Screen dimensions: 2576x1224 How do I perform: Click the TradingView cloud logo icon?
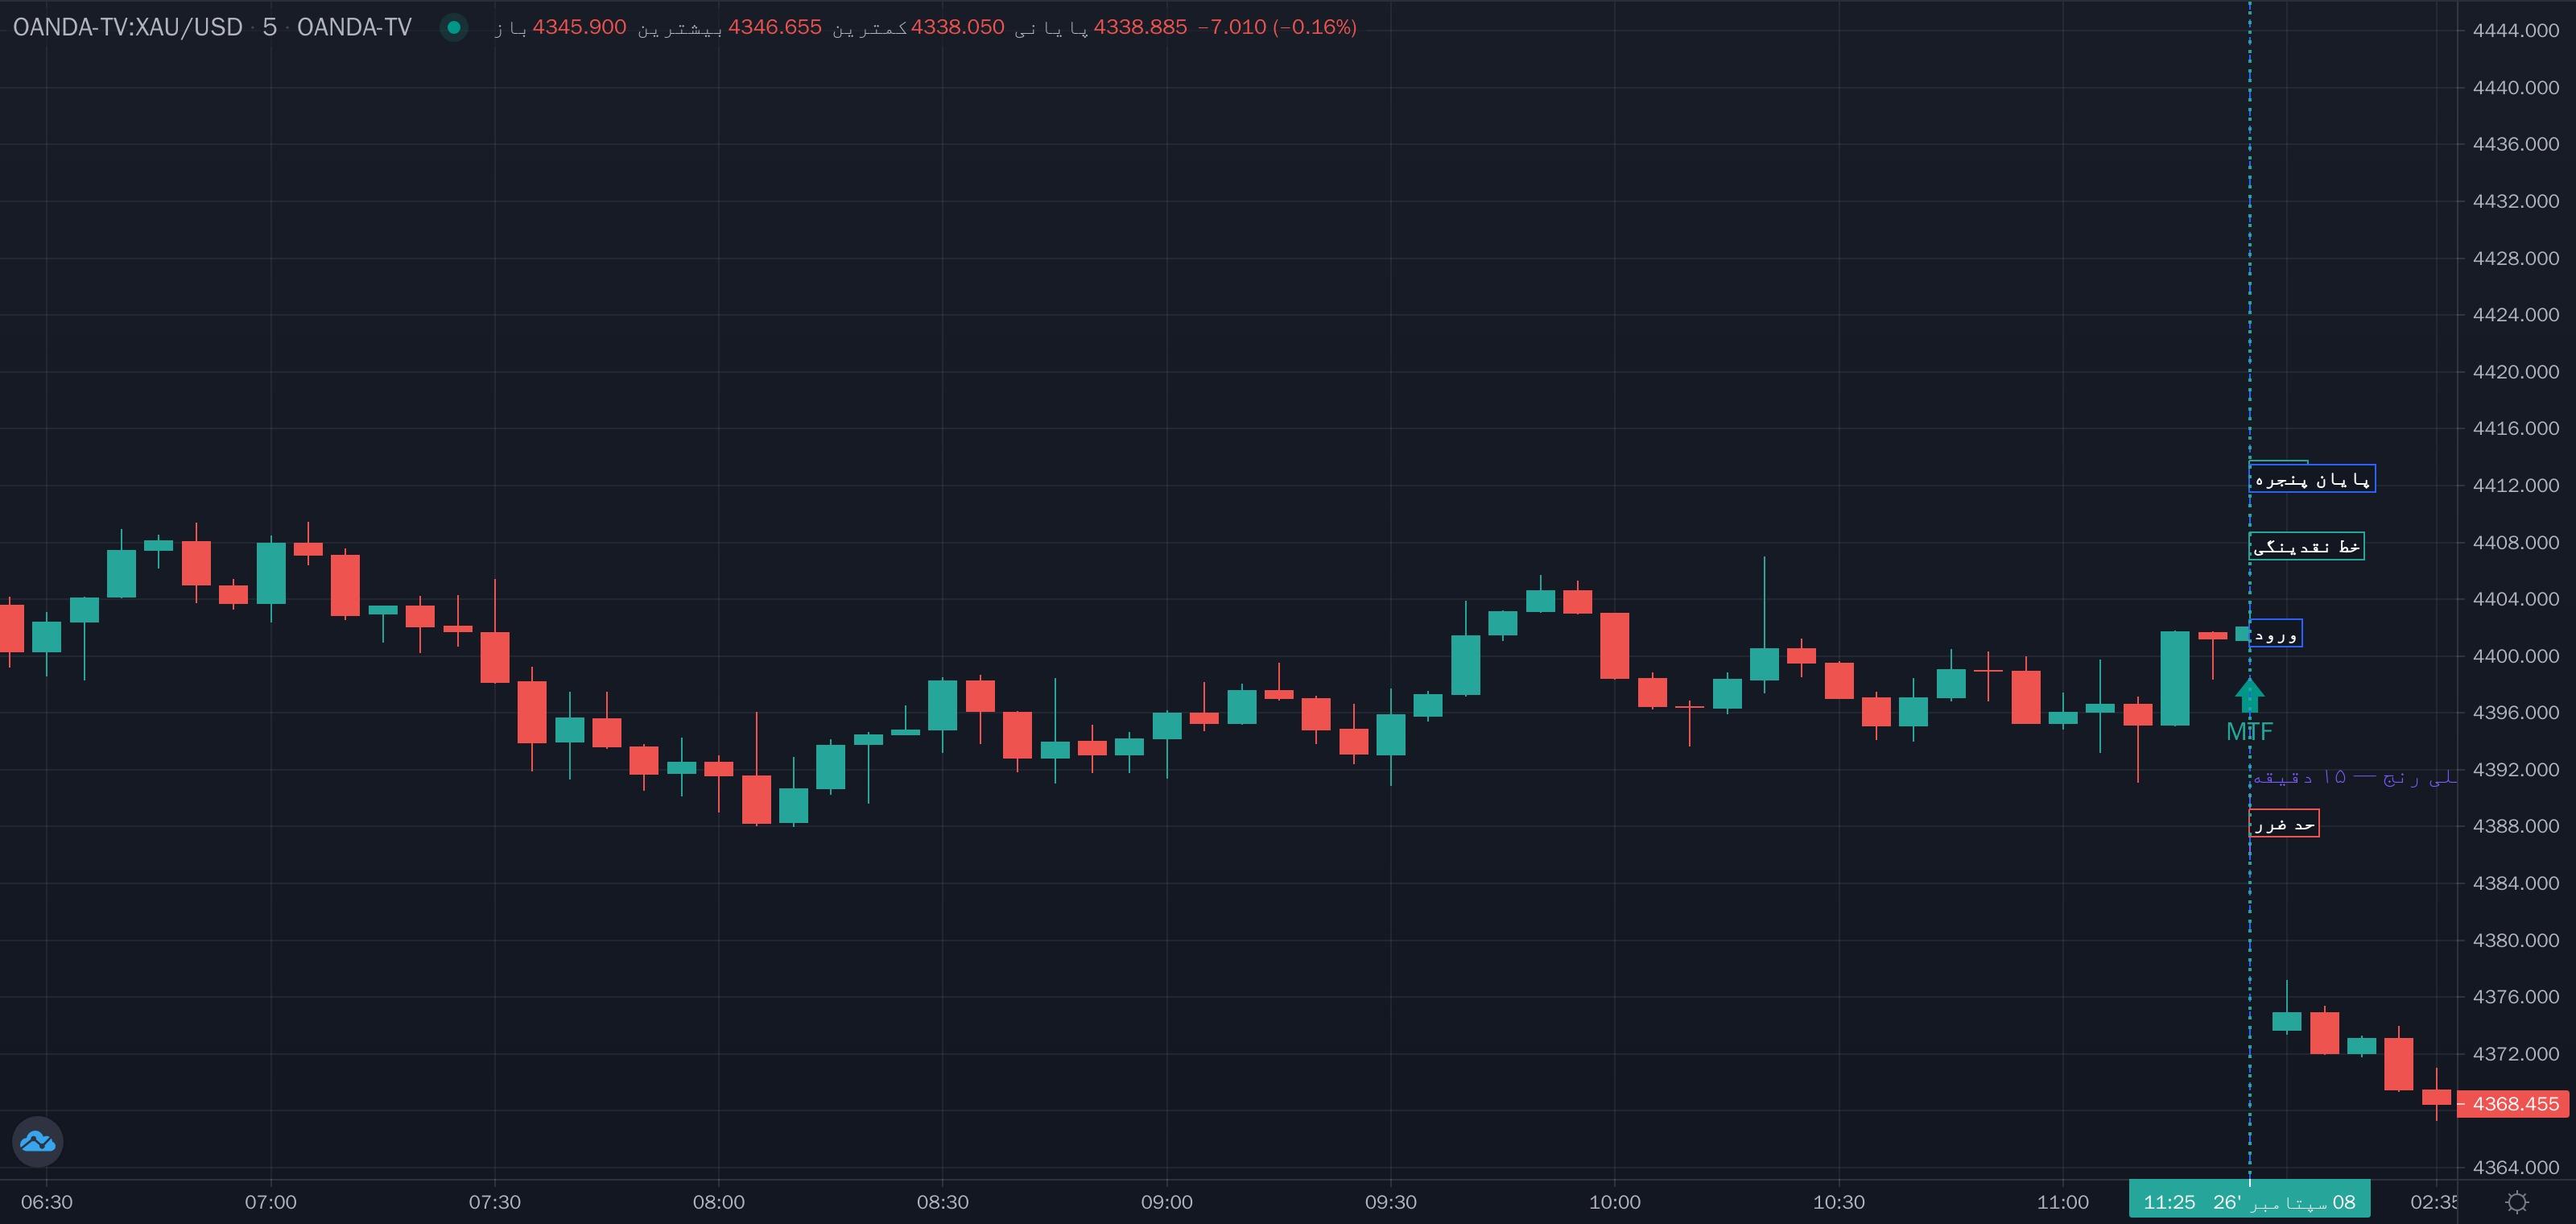38,1141
